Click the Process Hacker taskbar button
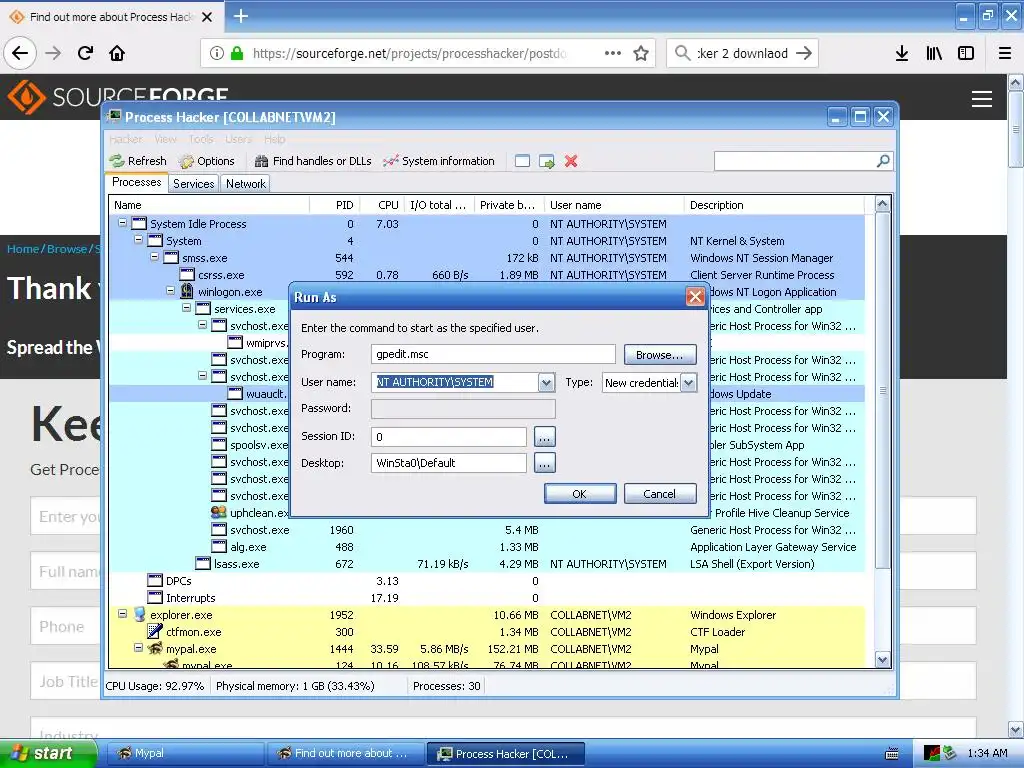 tap(505, 754)
